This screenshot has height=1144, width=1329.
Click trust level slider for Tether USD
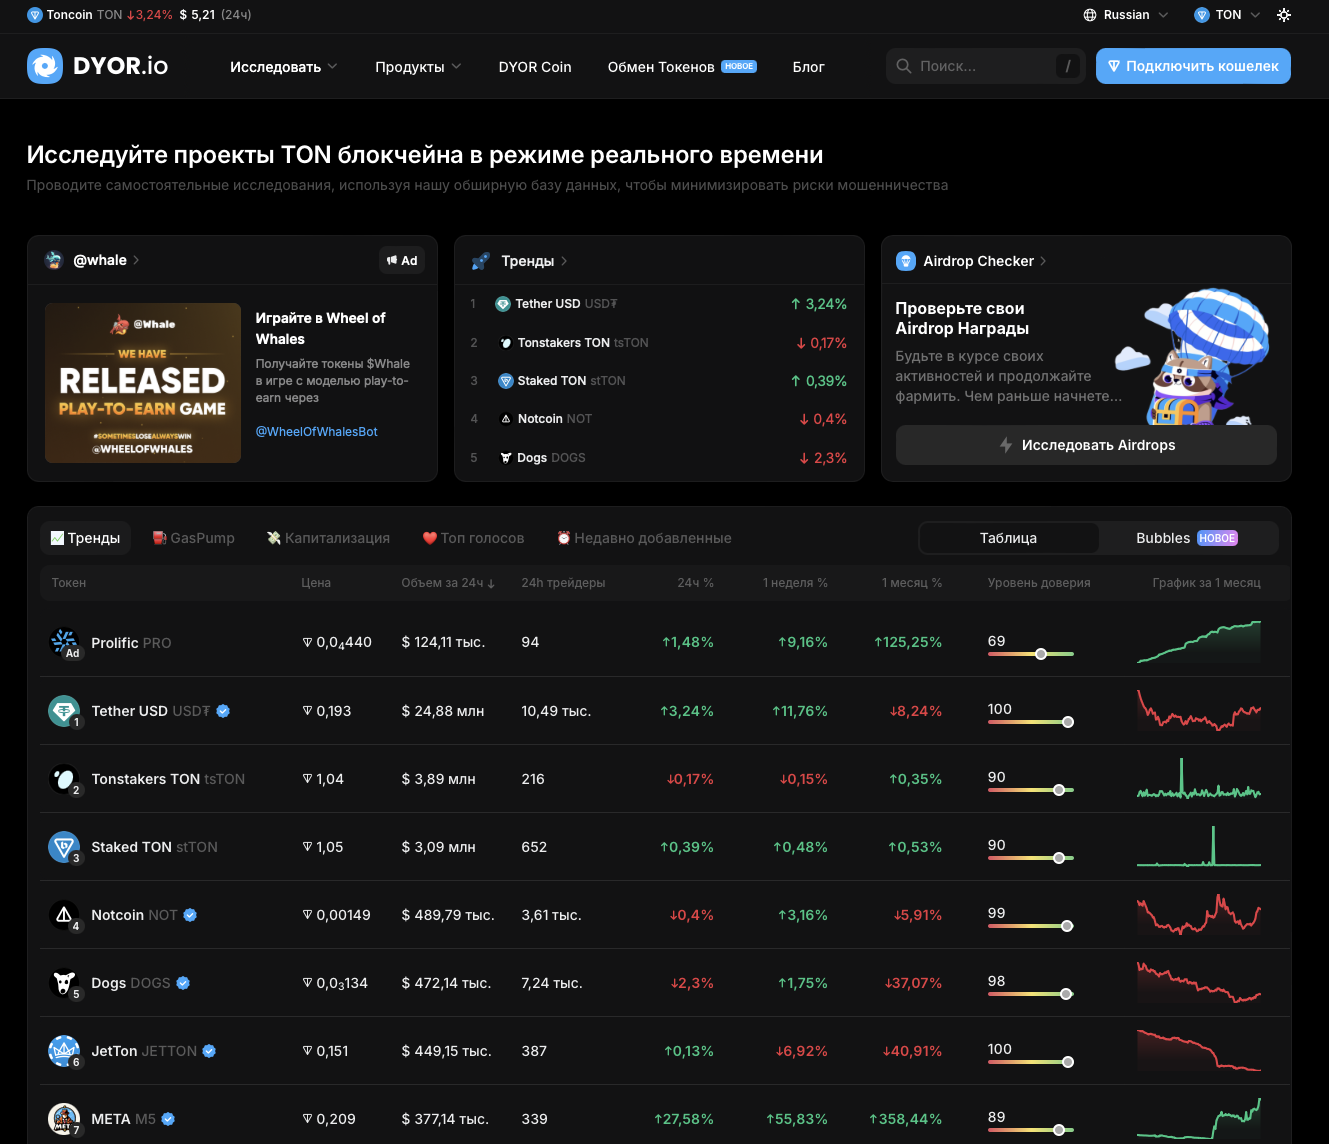tap(1031, 722)
